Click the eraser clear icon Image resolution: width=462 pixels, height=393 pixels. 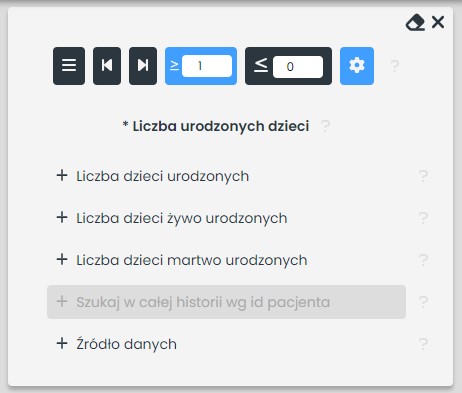point(415,23)
